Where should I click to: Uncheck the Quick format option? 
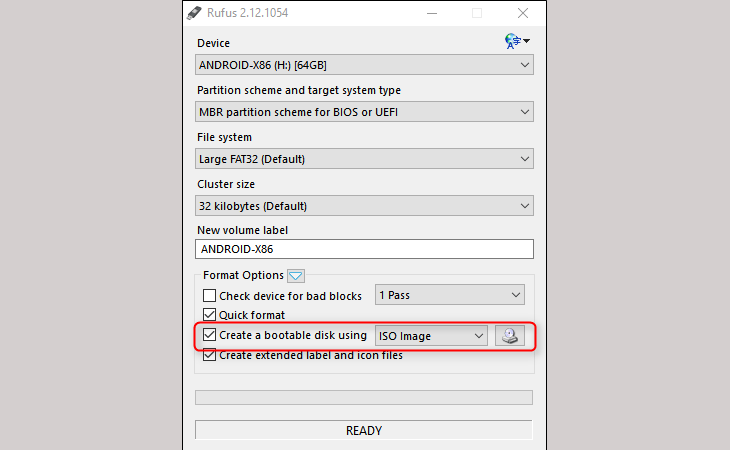[210, 315]
